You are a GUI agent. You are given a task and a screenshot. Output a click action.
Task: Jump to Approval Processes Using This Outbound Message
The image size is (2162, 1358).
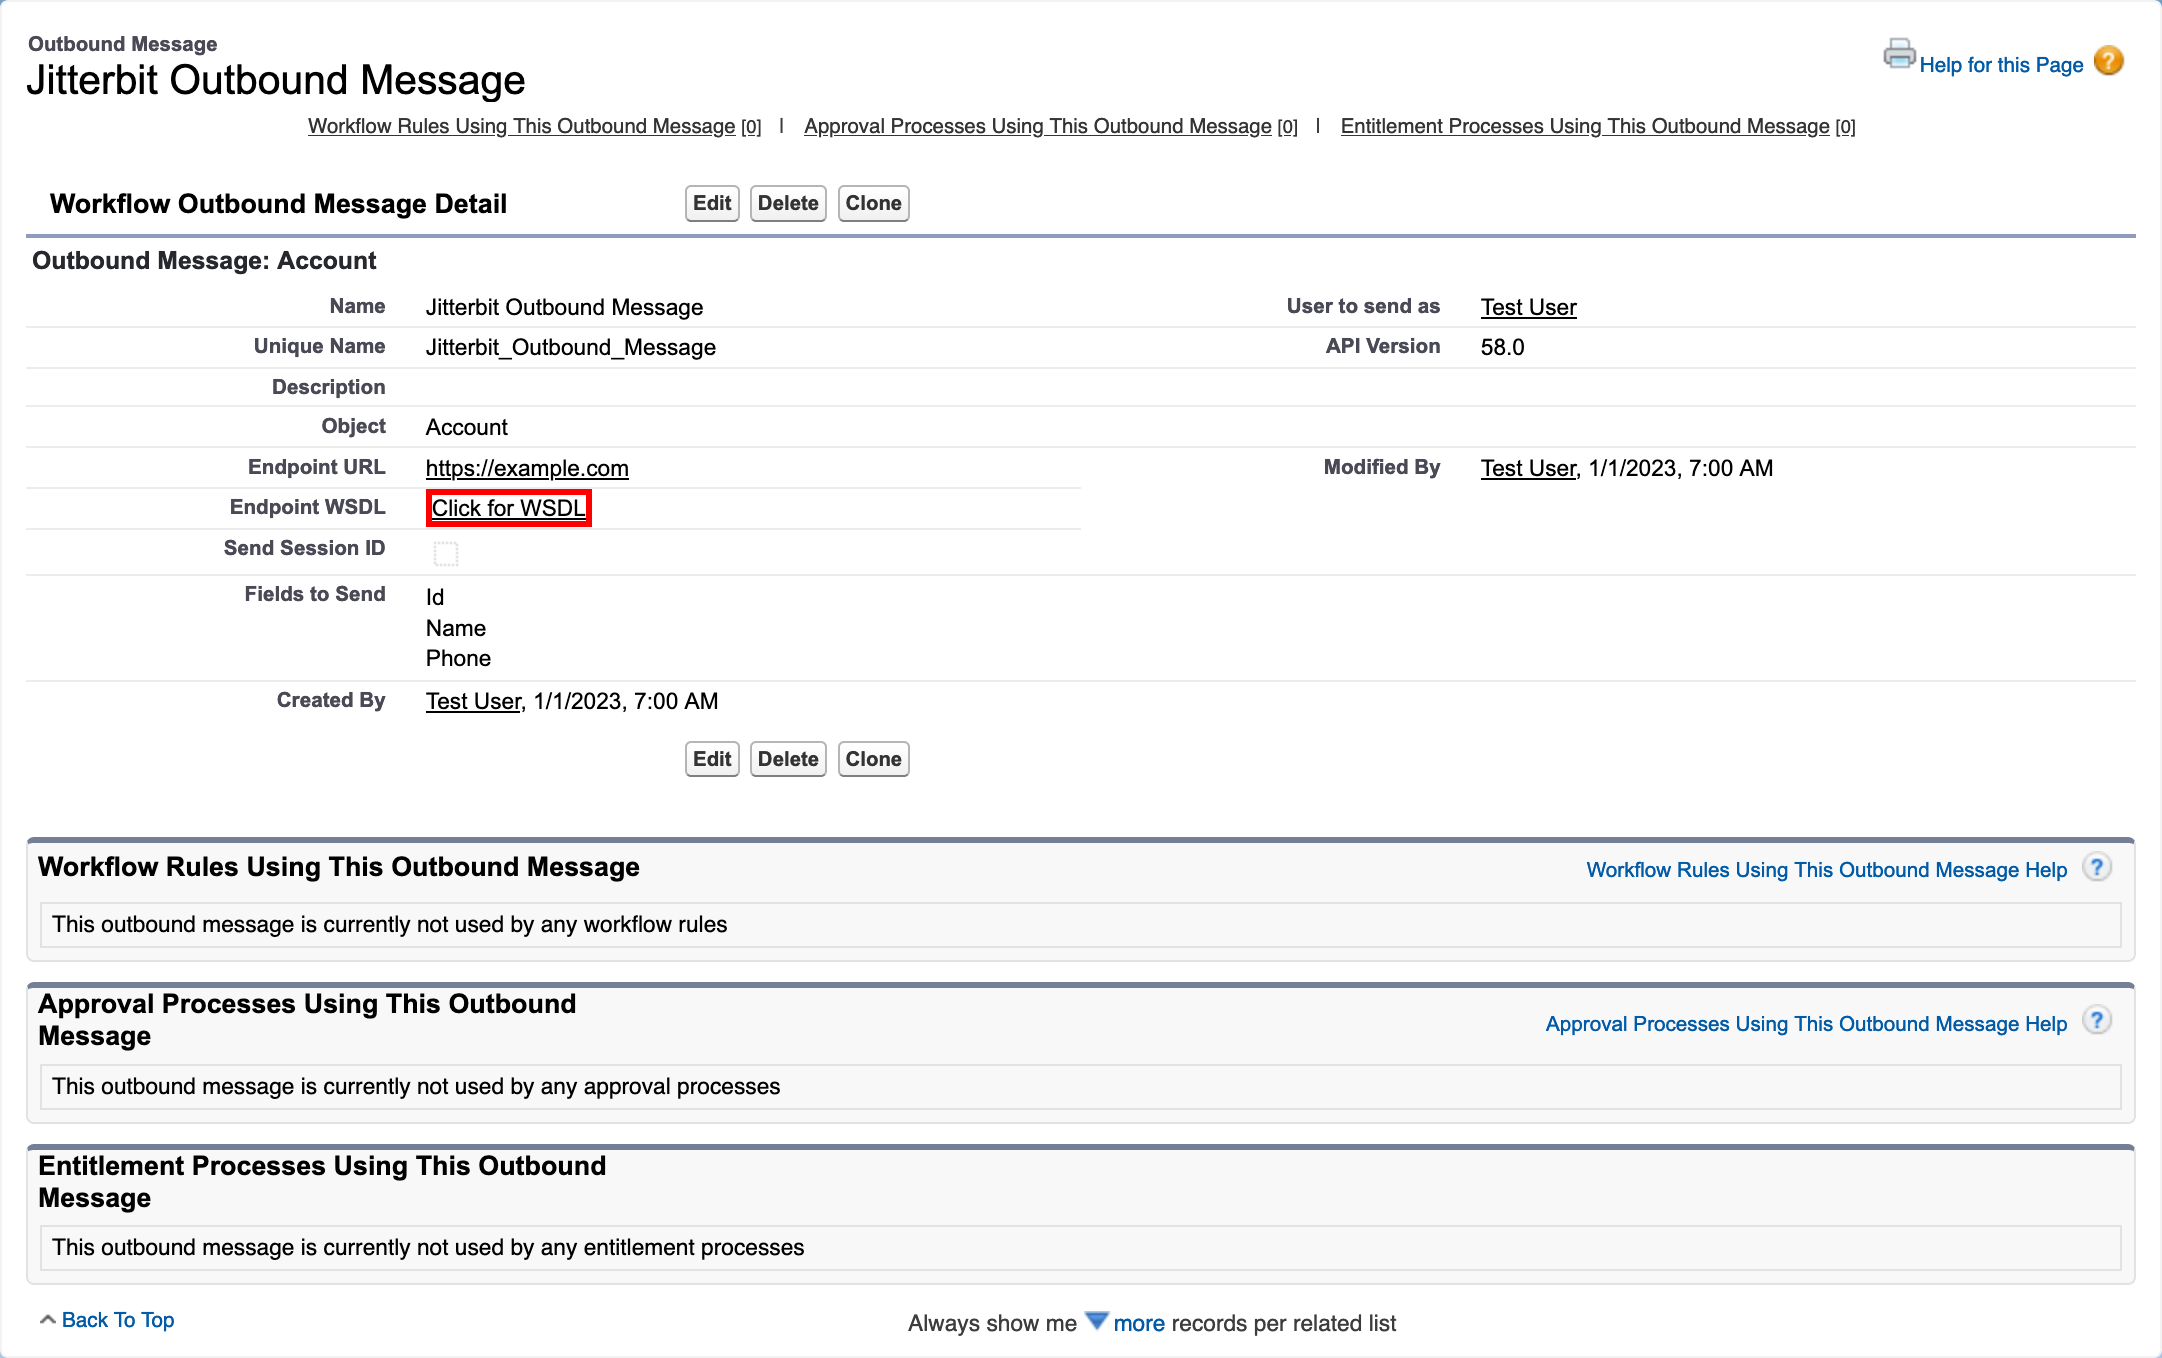coord(1037,126)
